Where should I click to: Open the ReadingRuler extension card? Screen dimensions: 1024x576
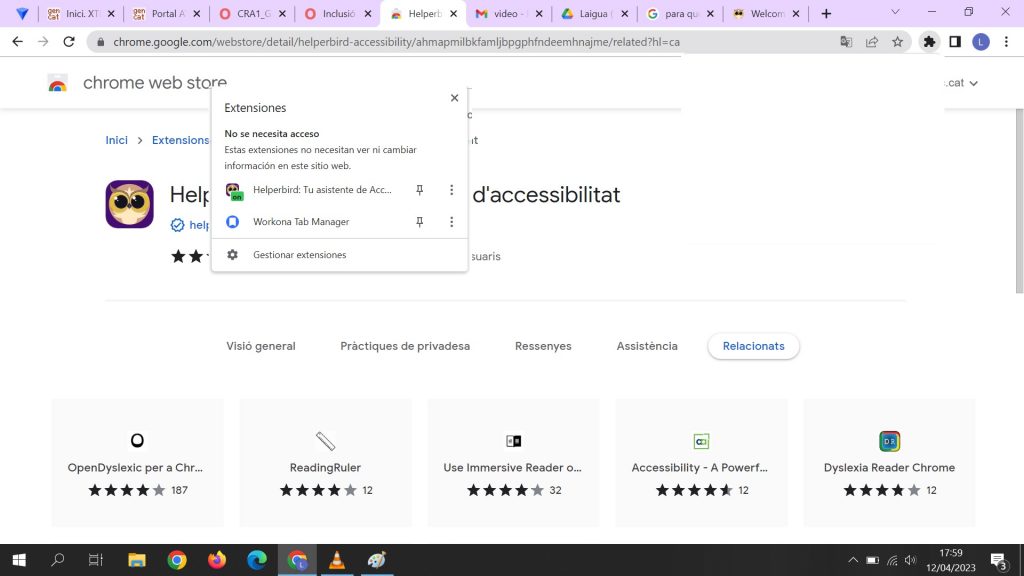point(325,462)
